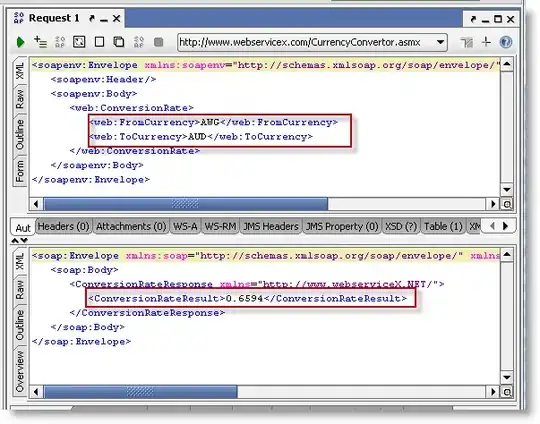Screen dimensions: 540x424
Task: Open the Headers (0) tab
Action: coord(63,226)
